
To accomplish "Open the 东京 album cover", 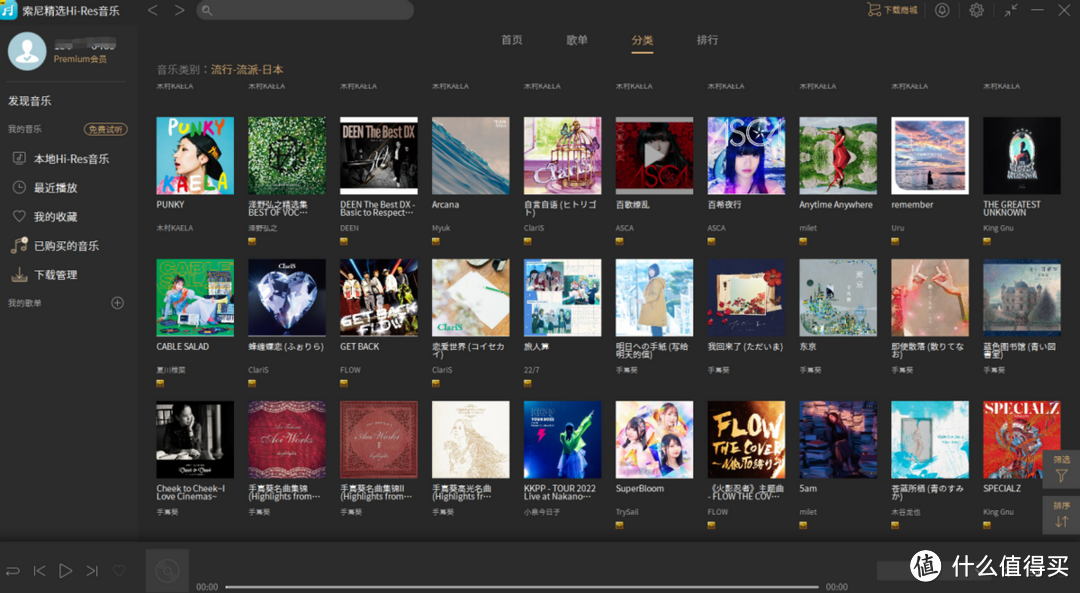I will pos(838,298).
